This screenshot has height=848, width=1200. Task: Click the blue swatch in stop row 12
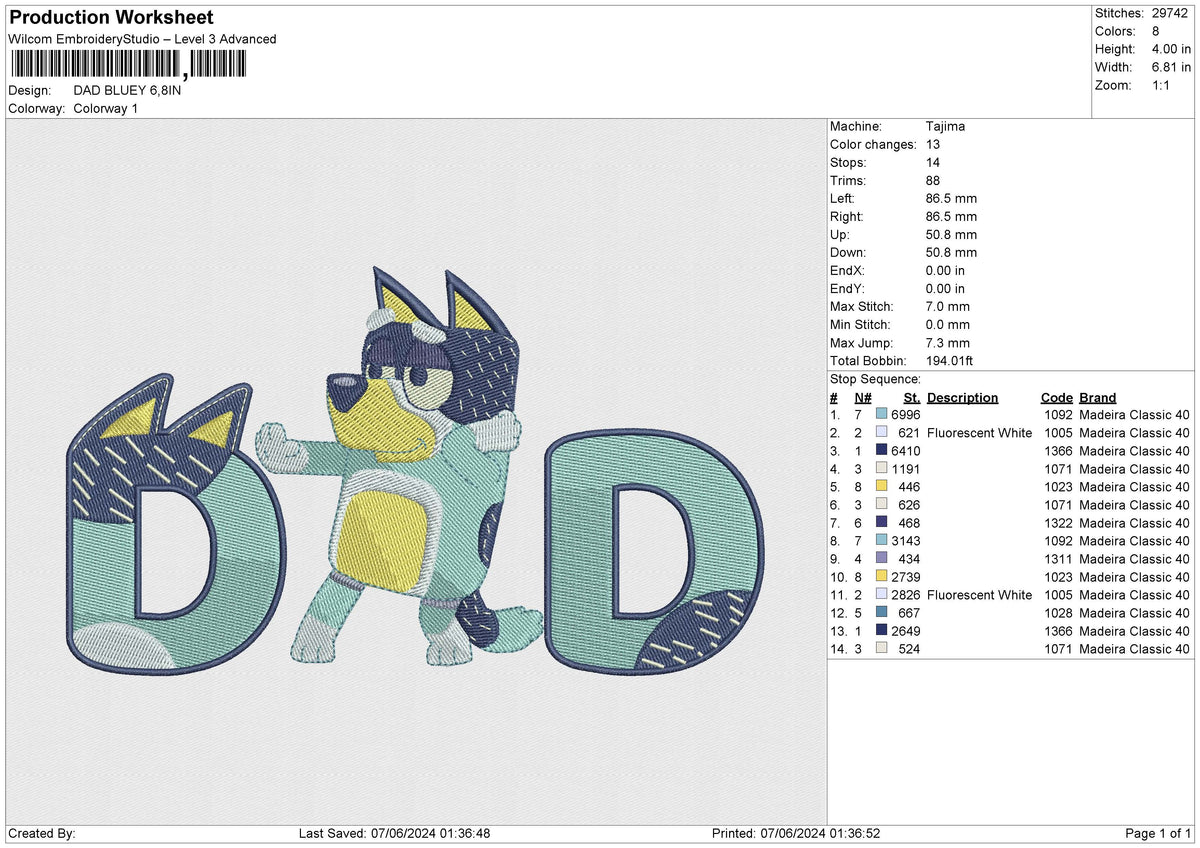click(x=881, y=613)
